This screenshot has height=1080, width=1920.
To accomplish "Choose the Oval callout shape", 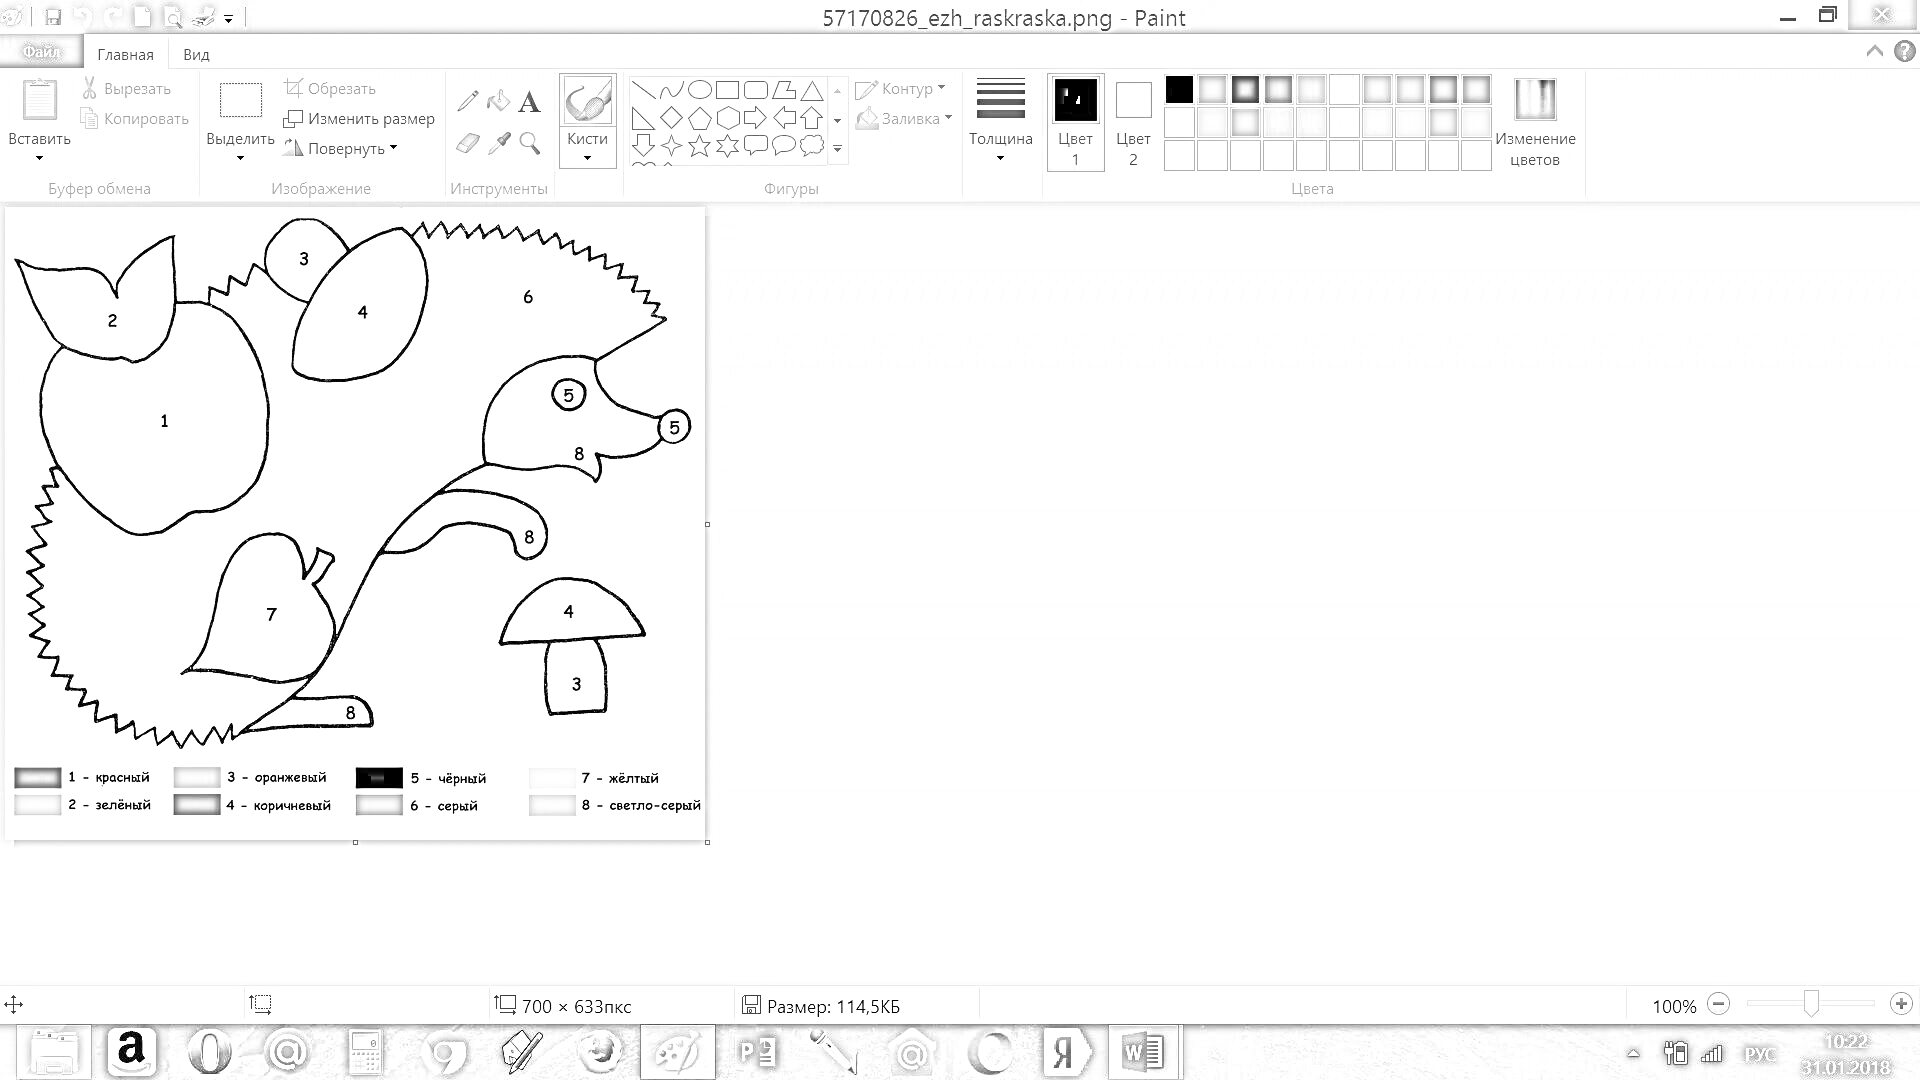I will point(783,146).
